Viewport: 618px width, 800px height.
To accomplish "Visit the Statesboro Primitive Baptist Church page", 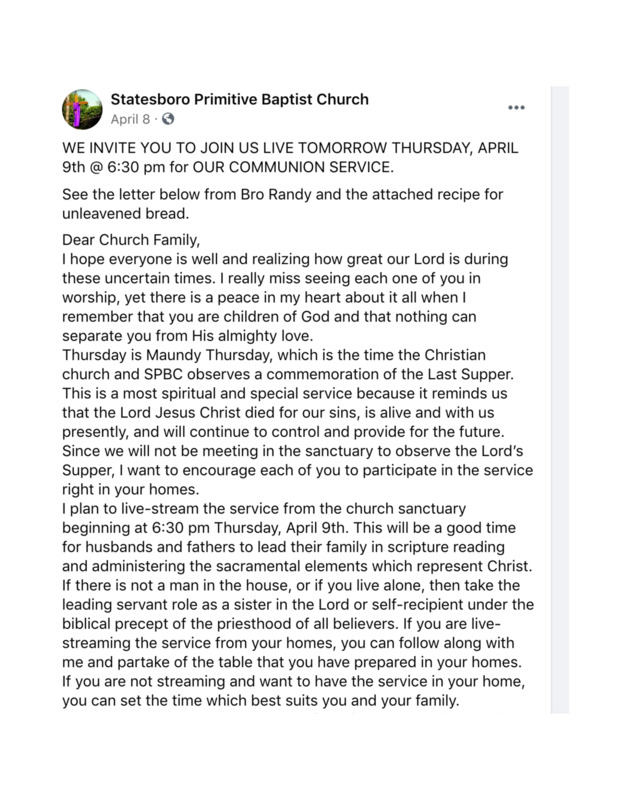I will tap(239, 99).
